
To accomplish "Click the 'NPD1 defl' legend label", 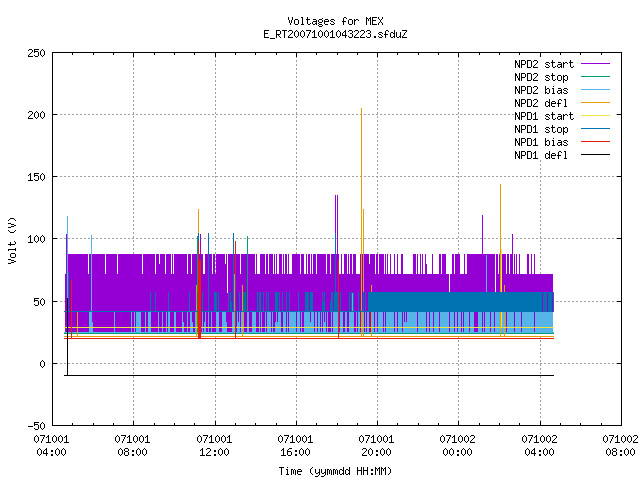I will (541, 156).
